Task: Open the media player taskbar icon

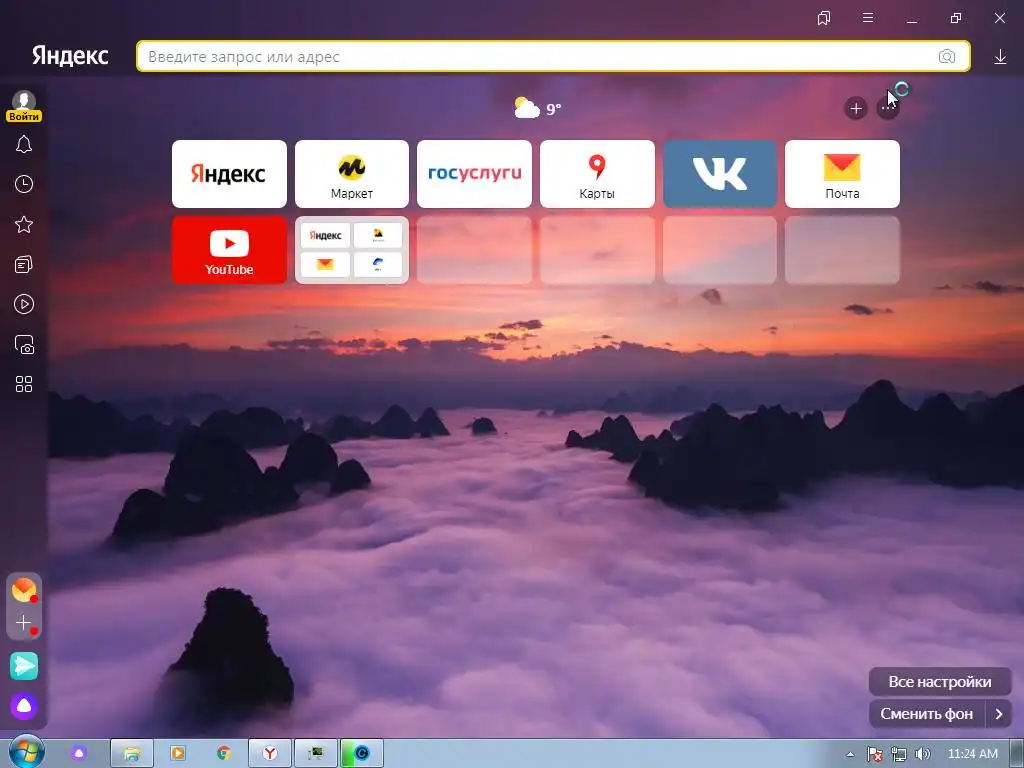Action: [x=178, y=754]
